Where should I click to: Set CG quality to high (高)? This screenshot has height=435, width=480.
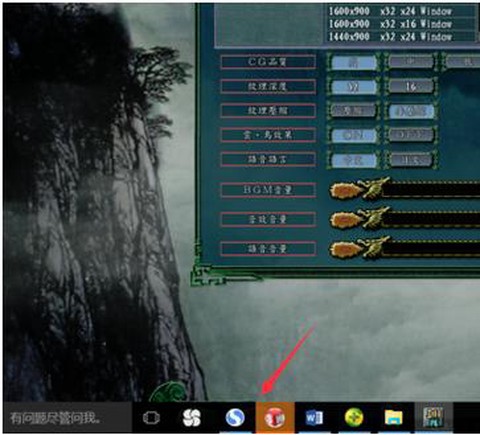tap(354, 62)
